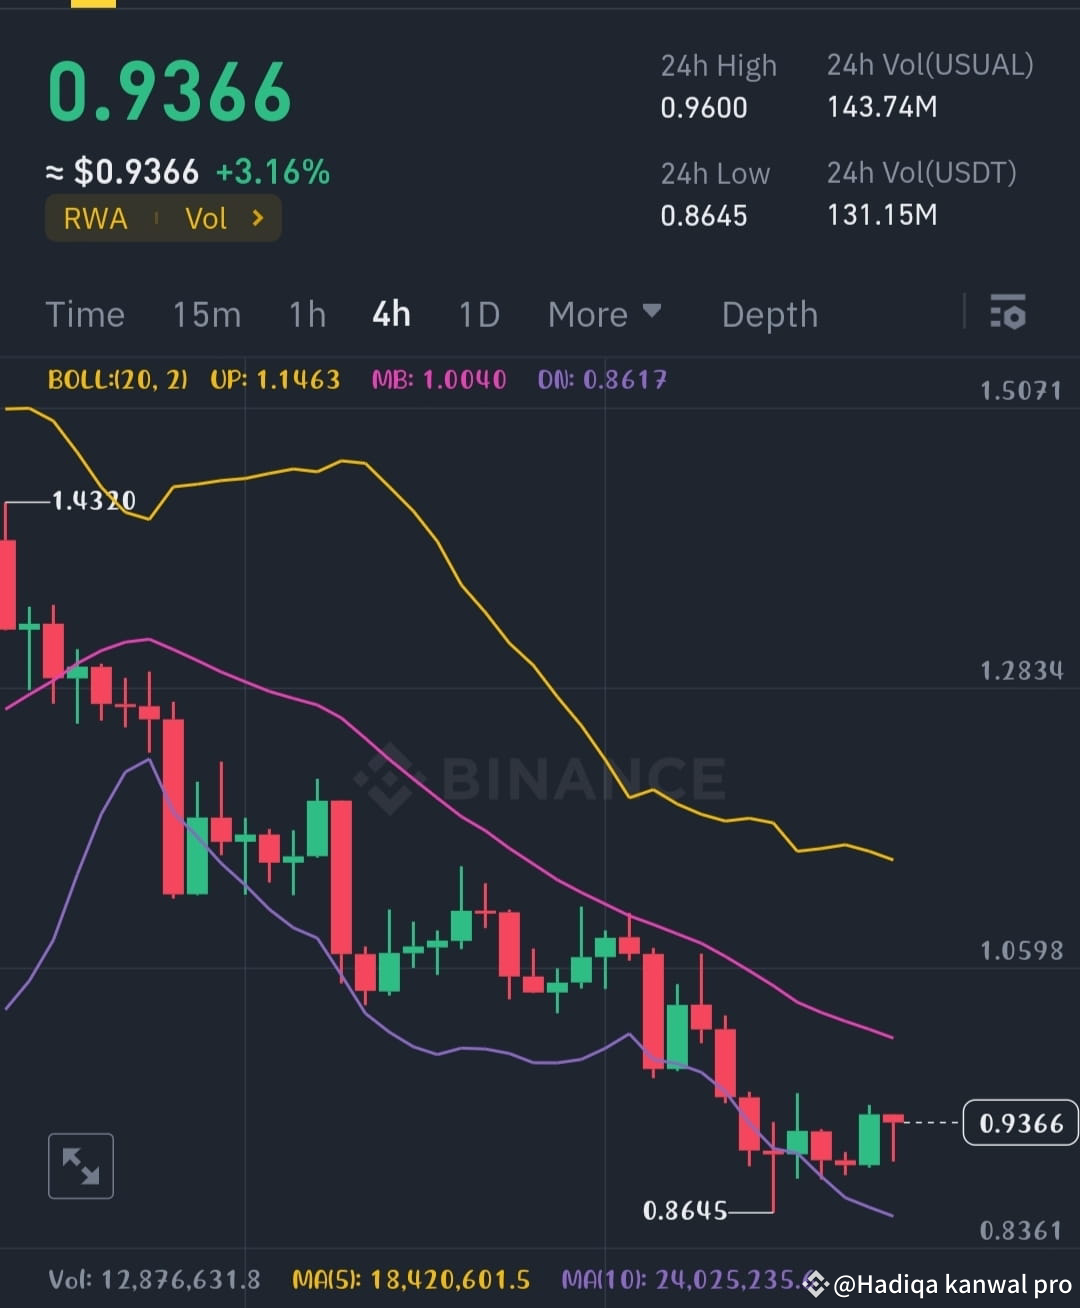Image resolution: width=1080 pixels, height=1308 pixels.
Task: Open the Vol panel next to RWA
Action: pos(206,218)
